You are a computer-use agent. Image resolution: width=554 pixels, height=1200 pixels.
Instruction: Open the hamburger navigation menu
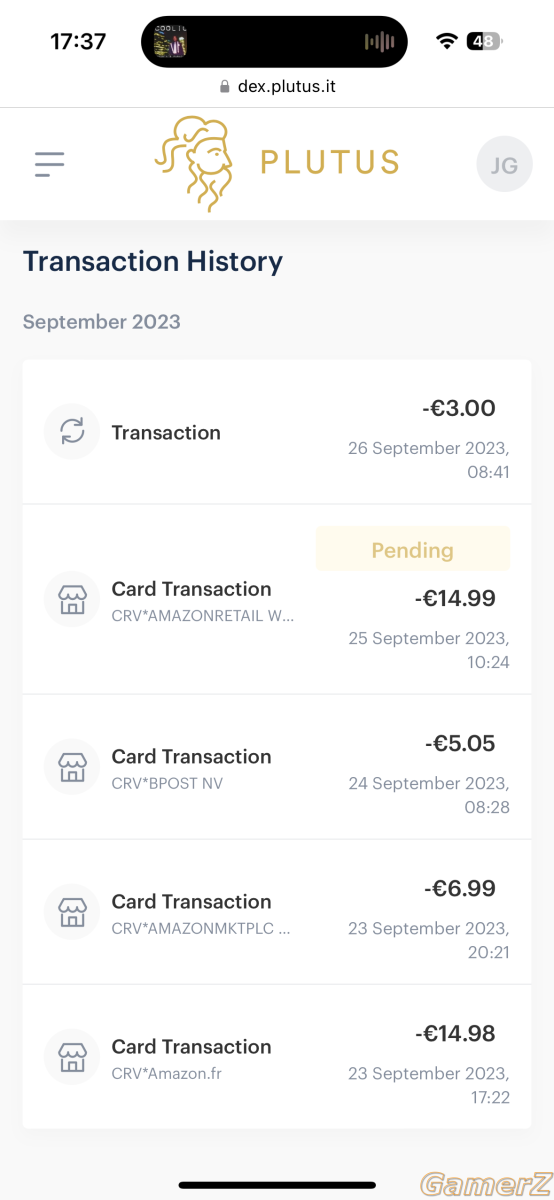coord(49,164)
